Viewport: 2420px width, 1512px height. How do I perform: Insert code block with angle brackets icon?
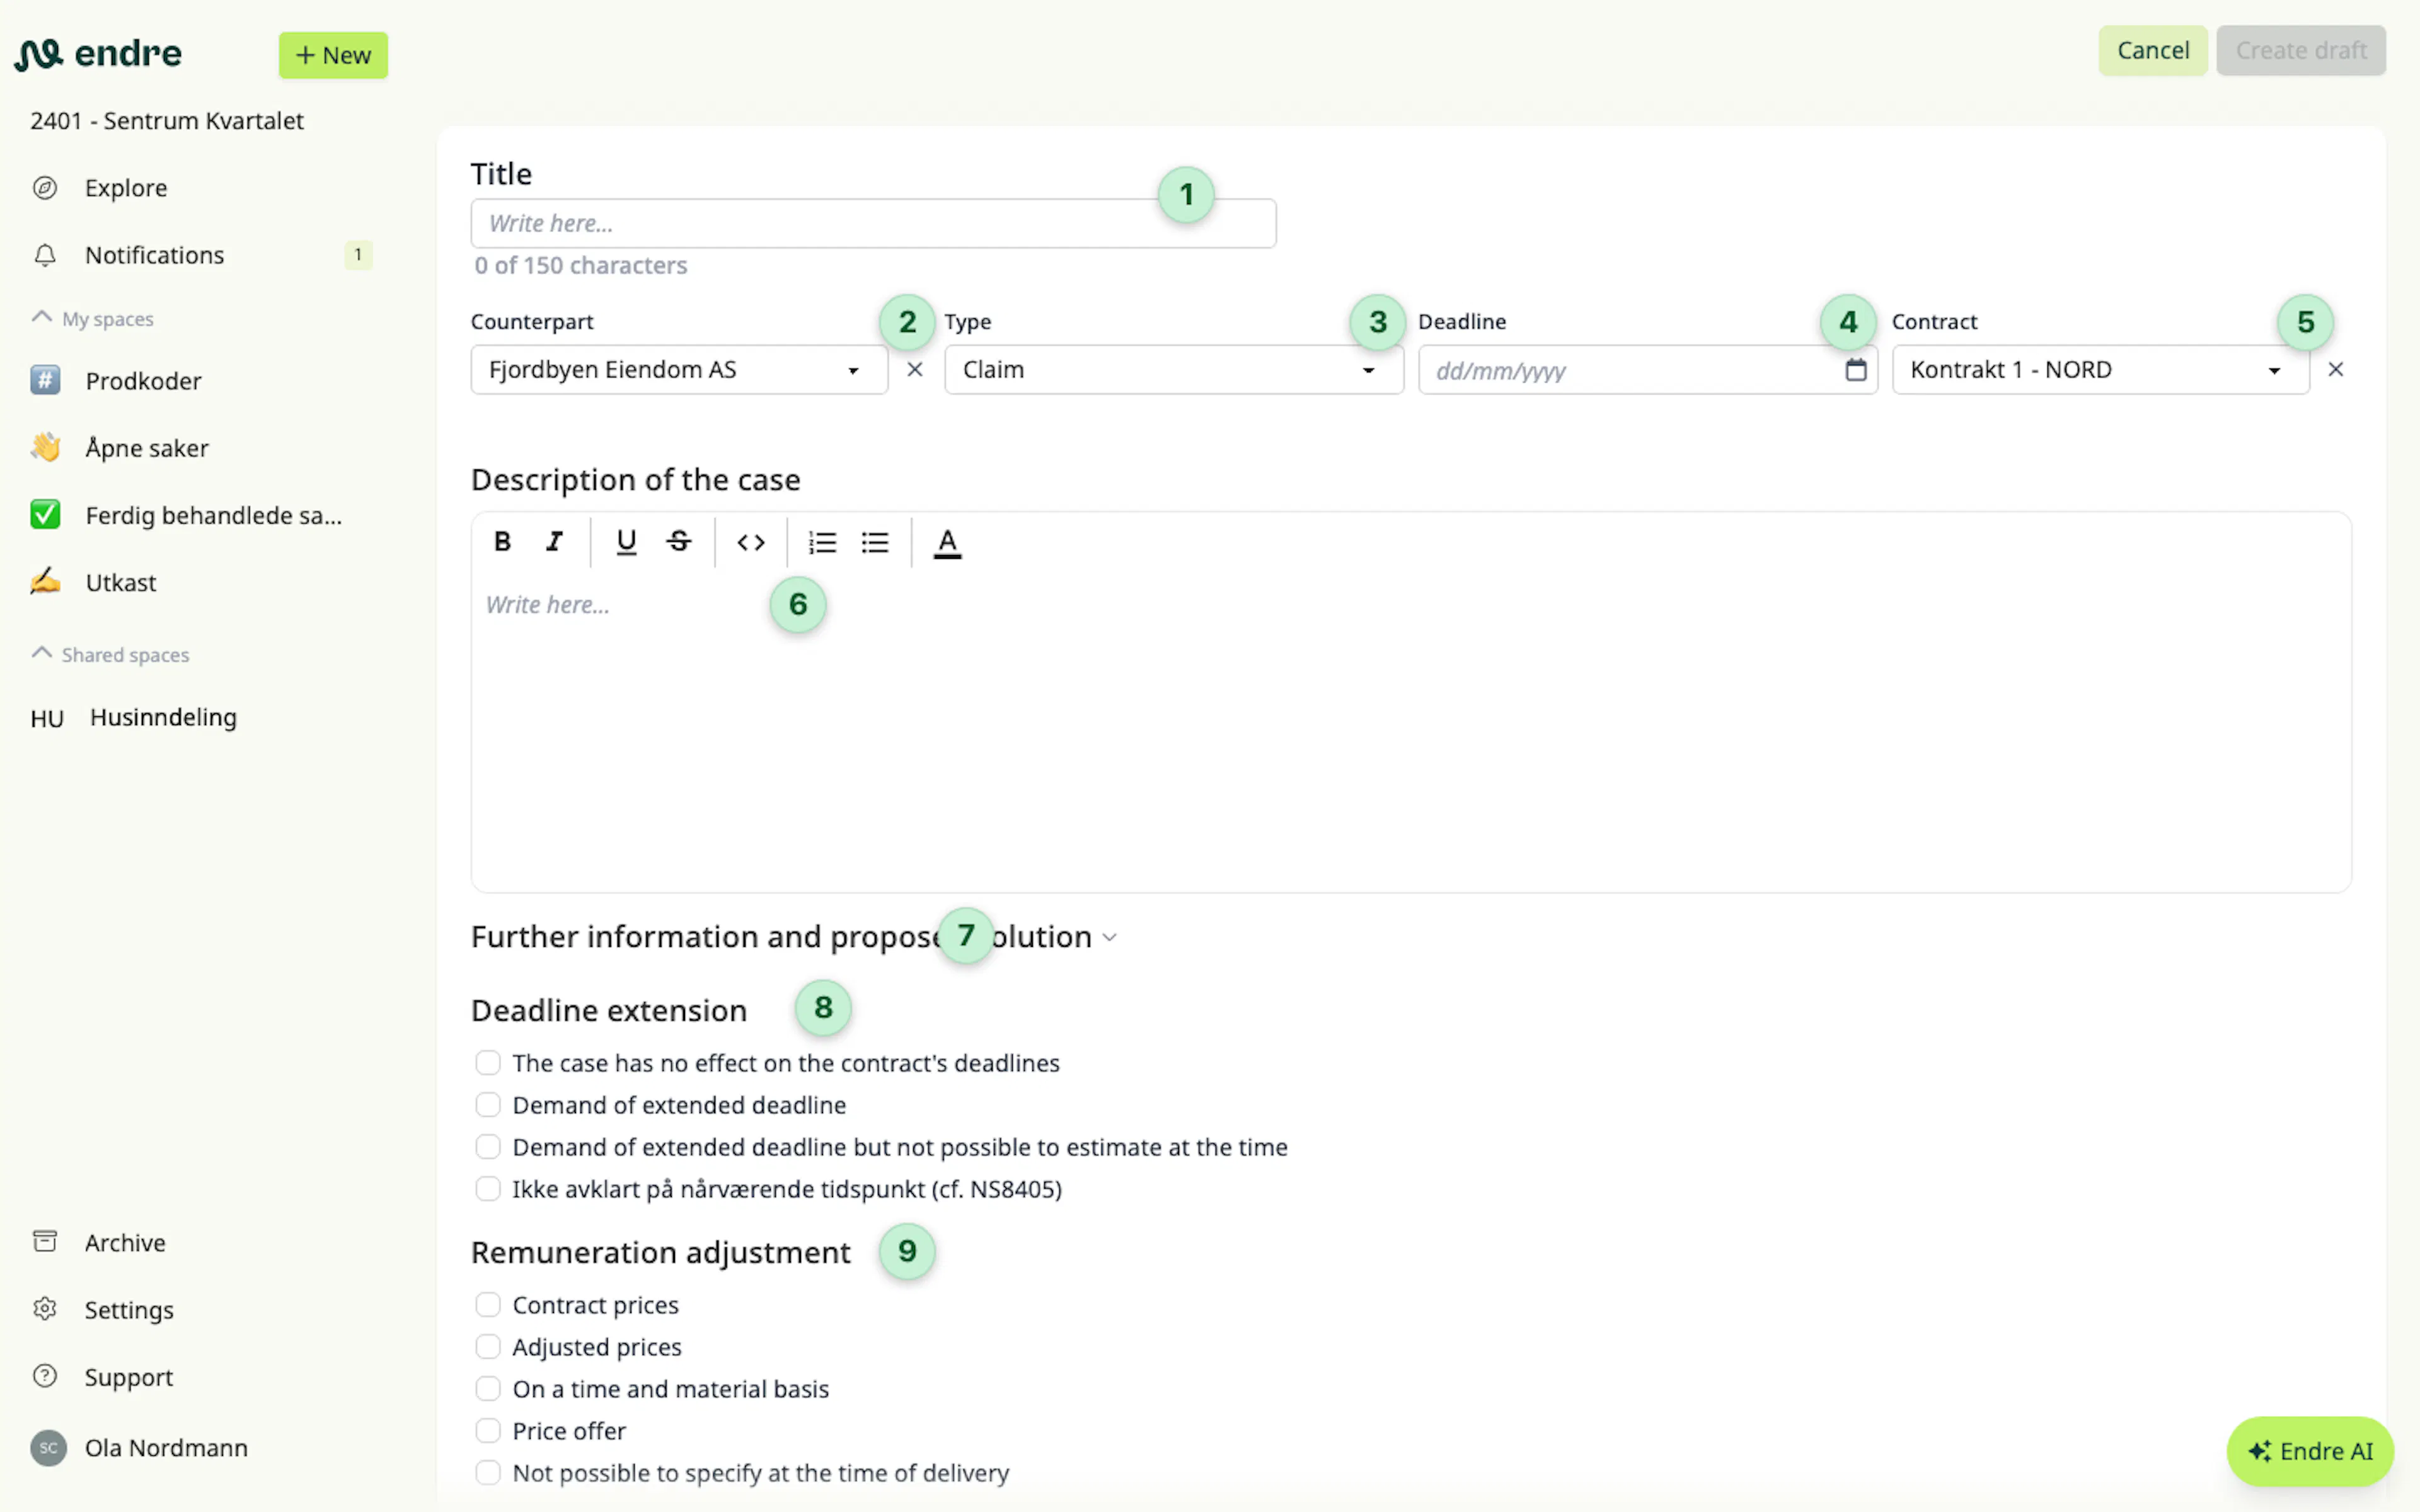point(751,542)
